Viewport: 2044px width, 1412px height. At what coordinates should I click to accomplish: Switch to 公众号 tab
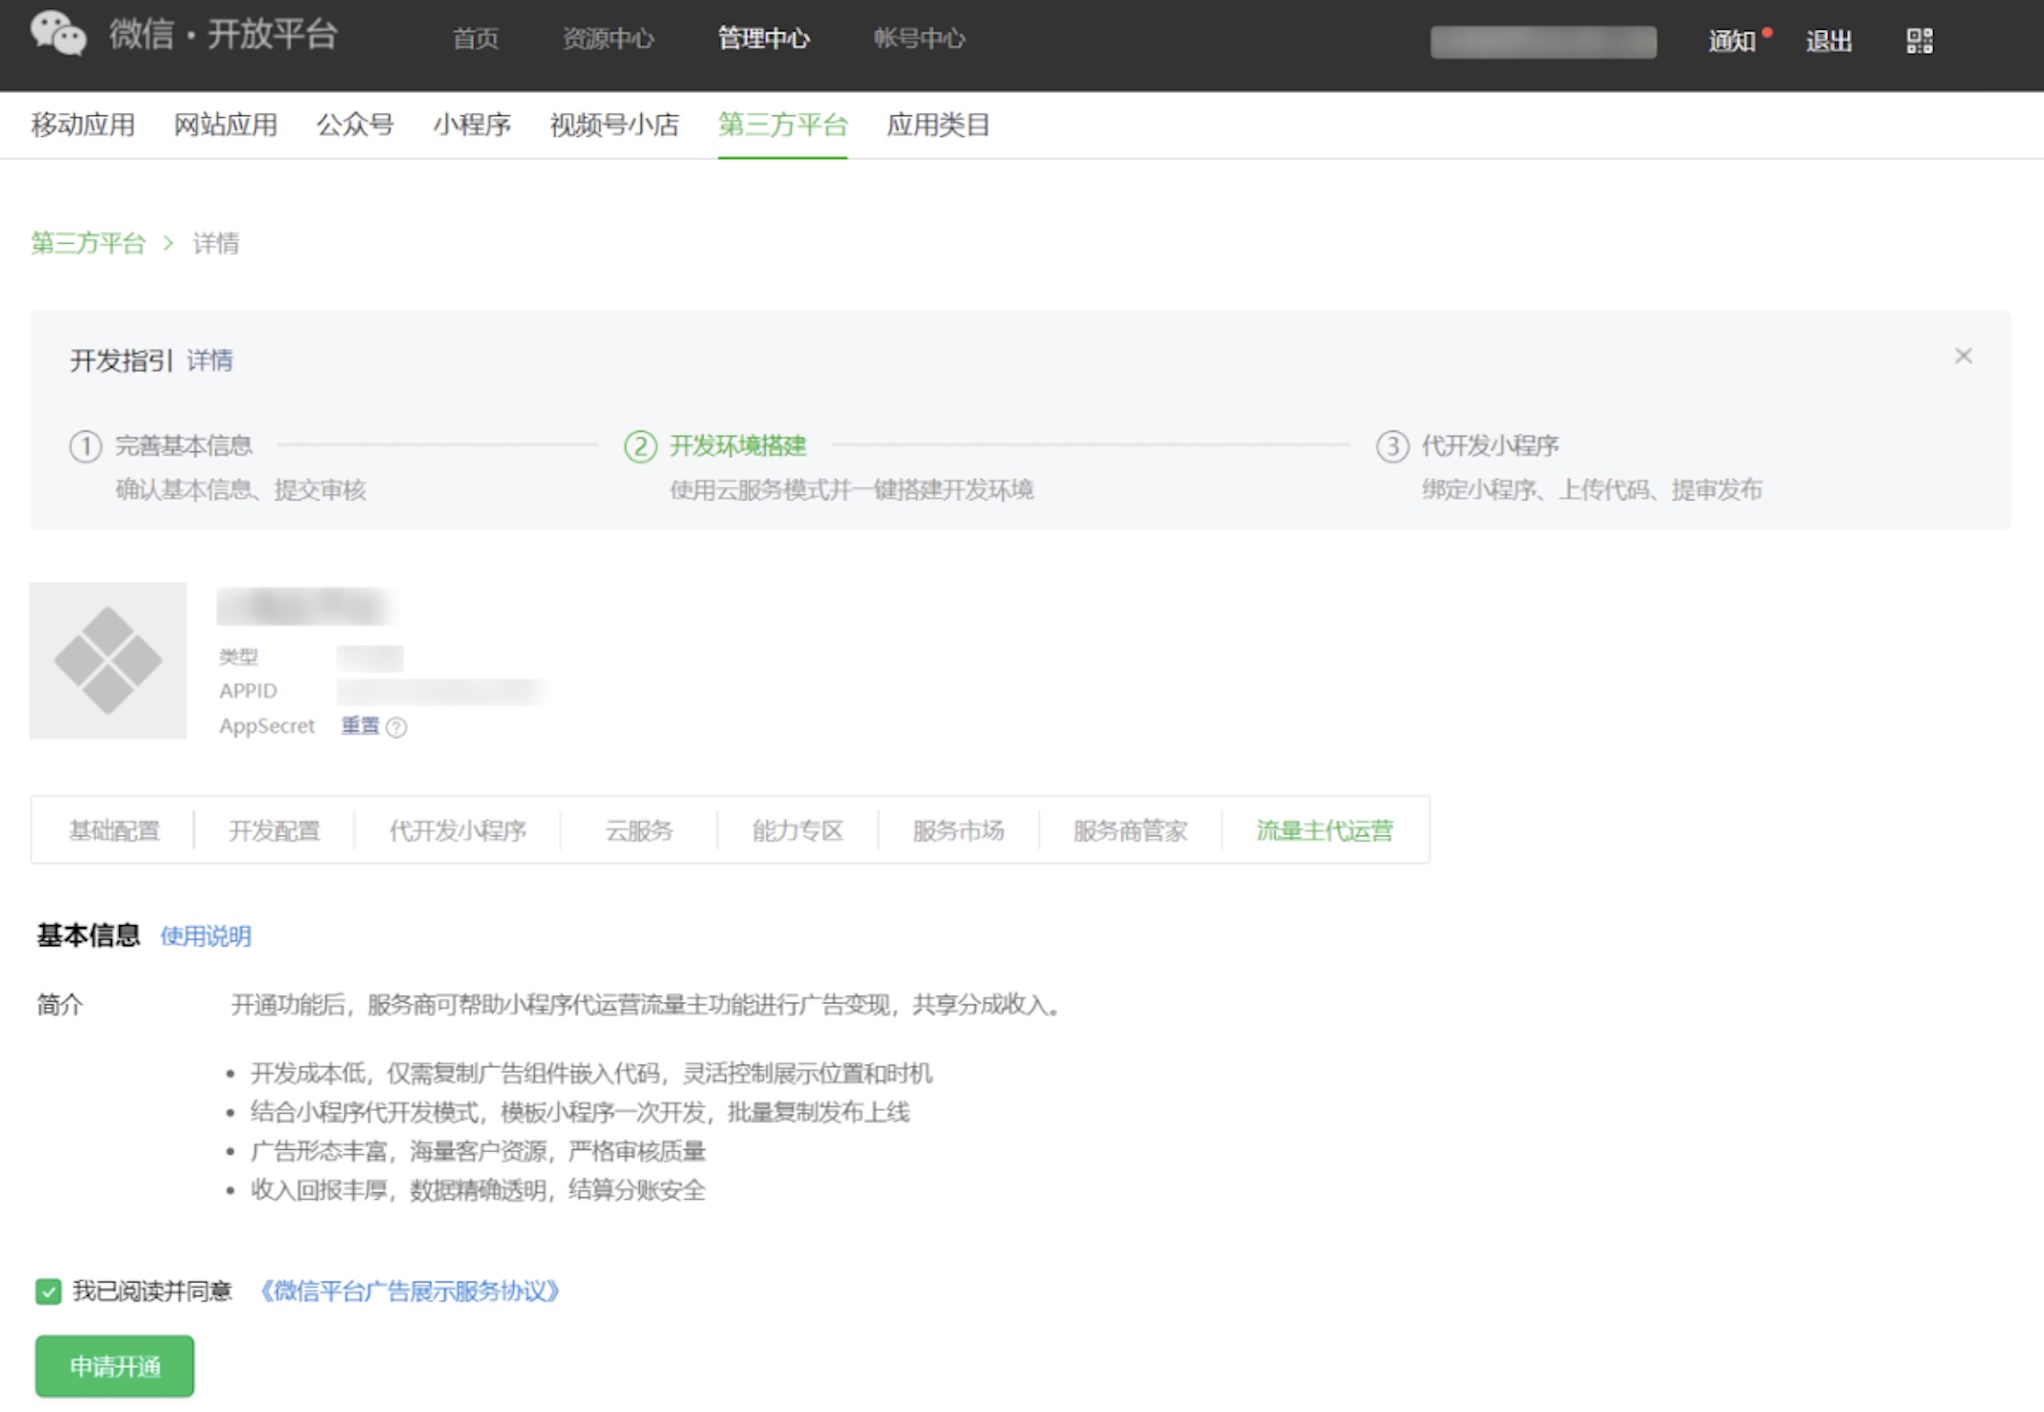point(355,125)
